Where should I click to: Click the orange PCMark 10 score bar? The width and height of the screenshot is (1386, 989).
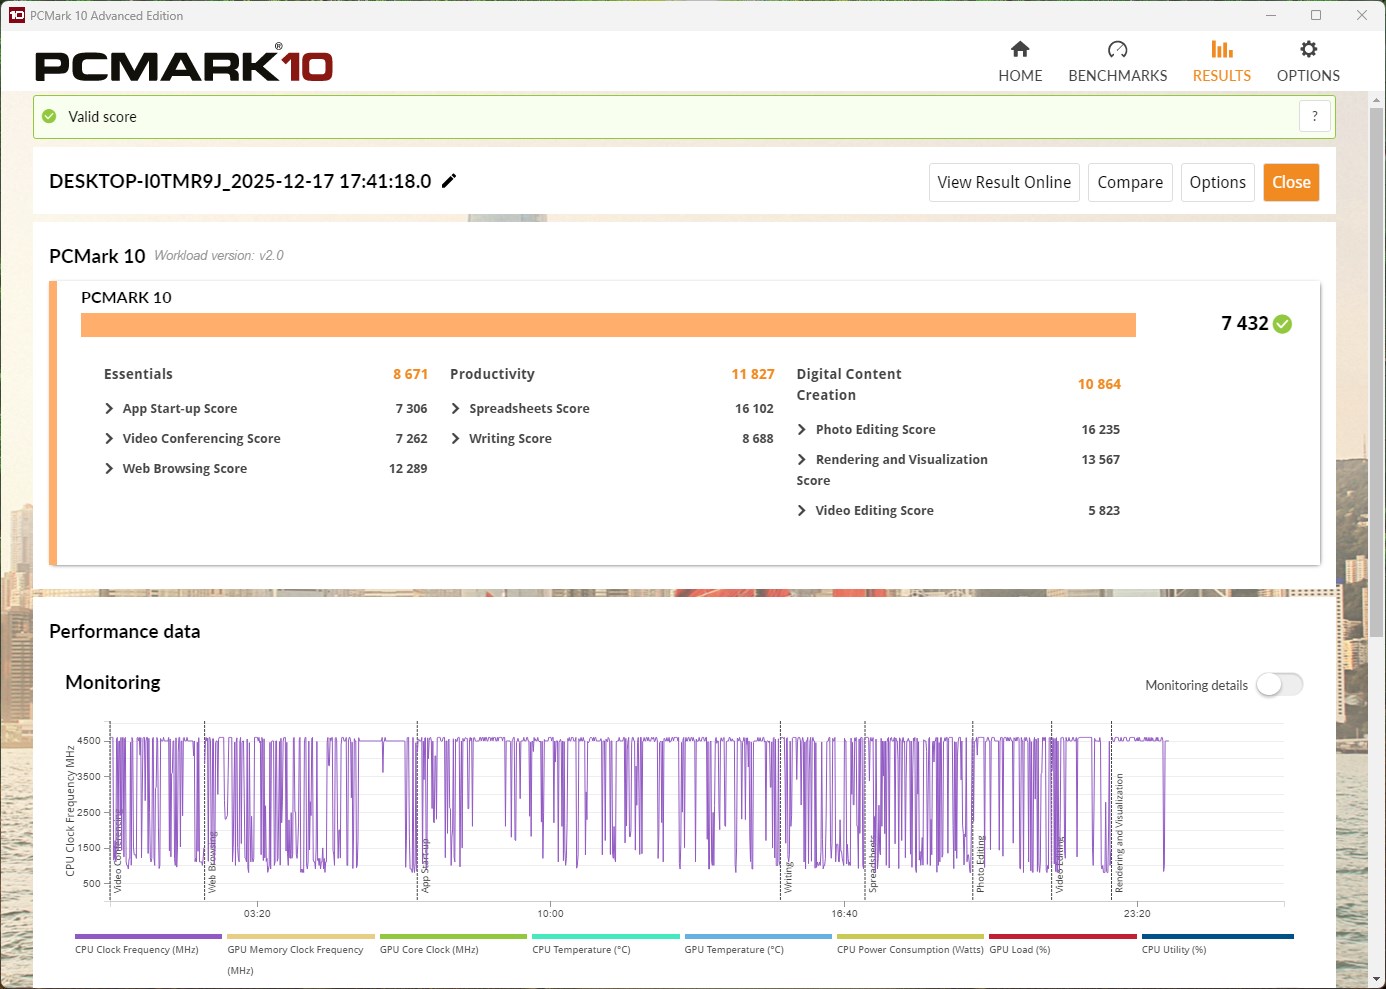608,325
